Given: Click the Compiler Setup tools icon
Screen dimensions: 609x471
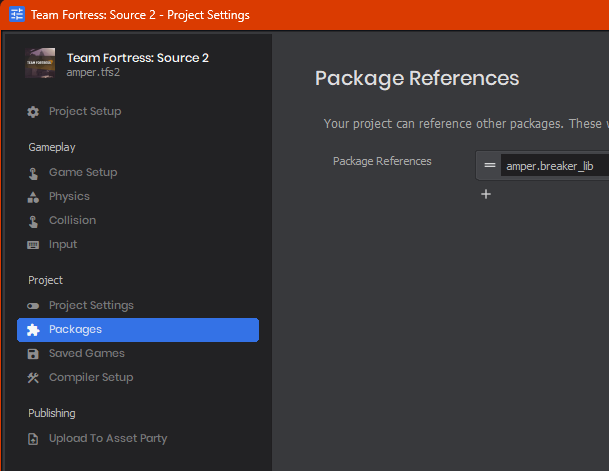Looking at the screenshot, I should point(33,378).
